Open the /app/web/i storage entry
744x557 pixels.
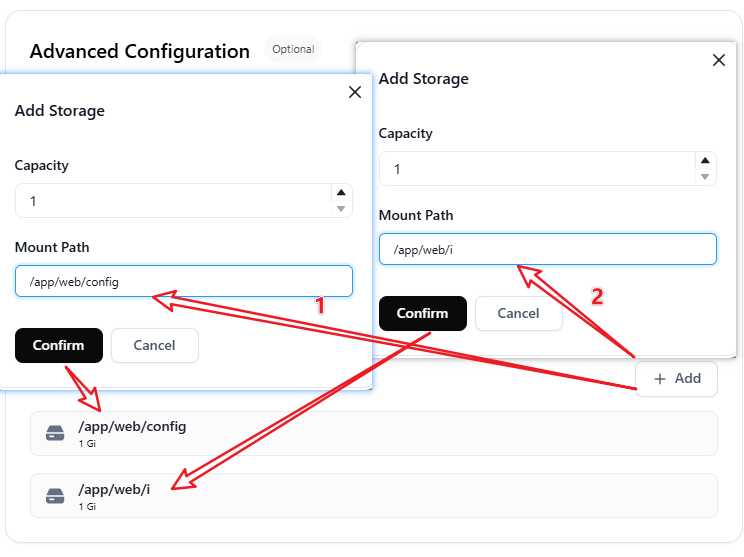pos(374,496)
